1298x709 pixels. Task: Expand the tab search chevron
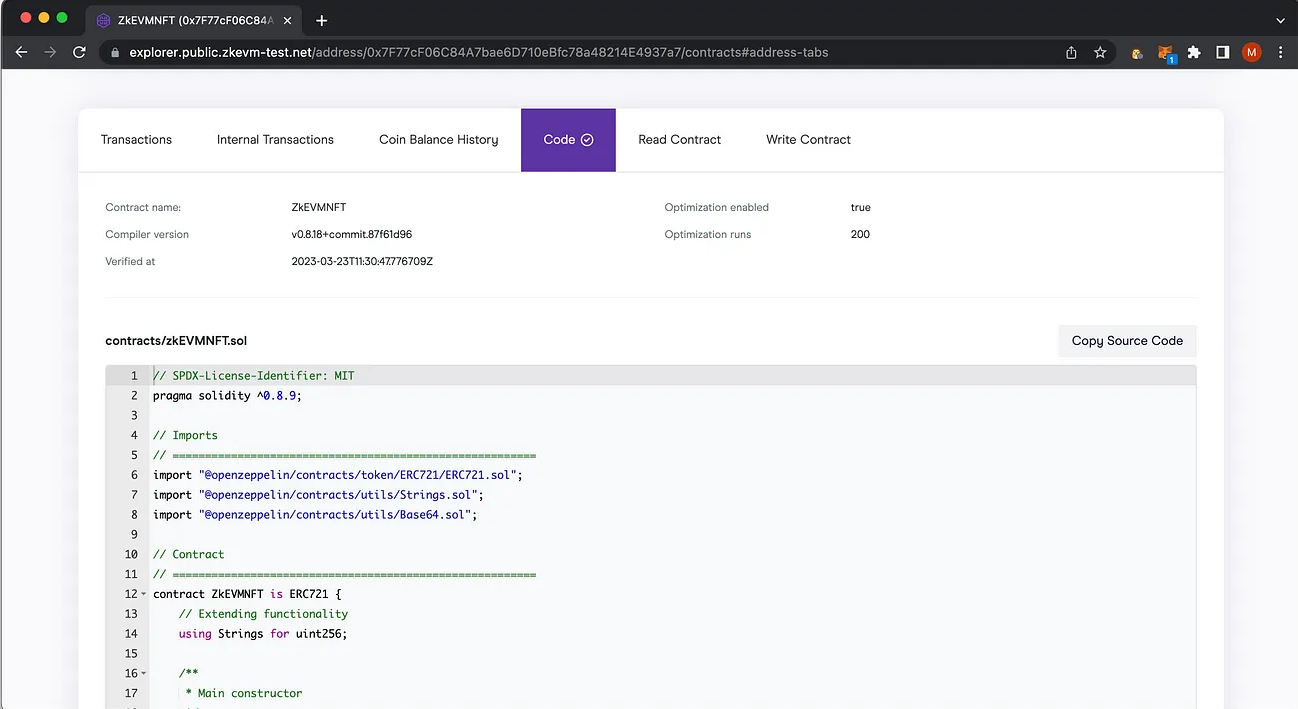click(x=1281, y=20)
